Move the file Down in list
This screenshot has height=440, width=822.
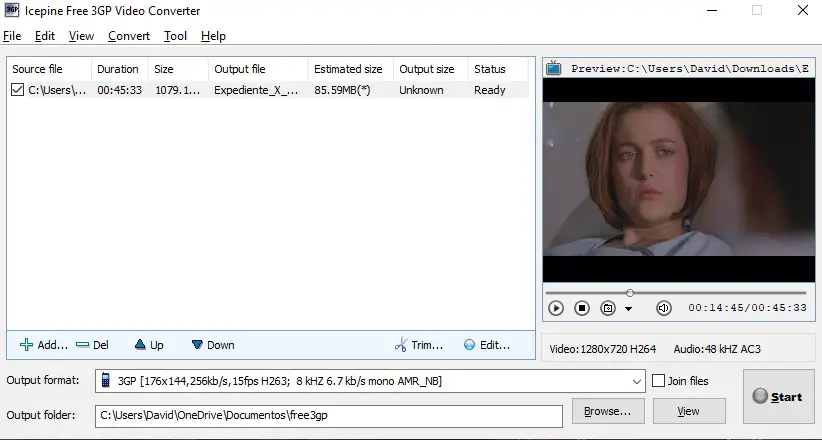[x=213, y=345]
